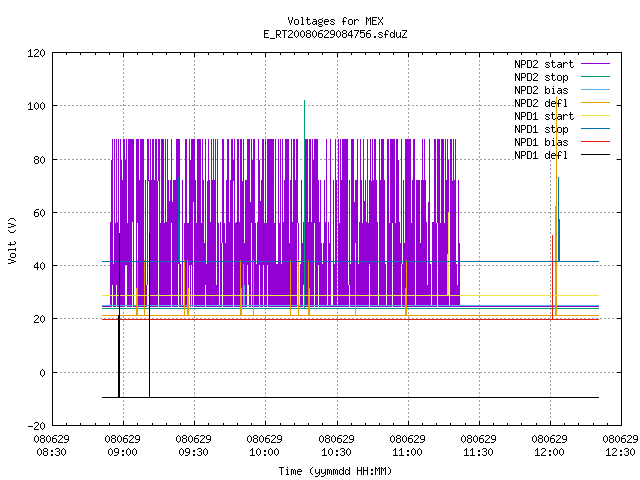This screenshot has height=480, width=640.
Task: Click the y-axis tick value 0
Action: tap(42, 373)
